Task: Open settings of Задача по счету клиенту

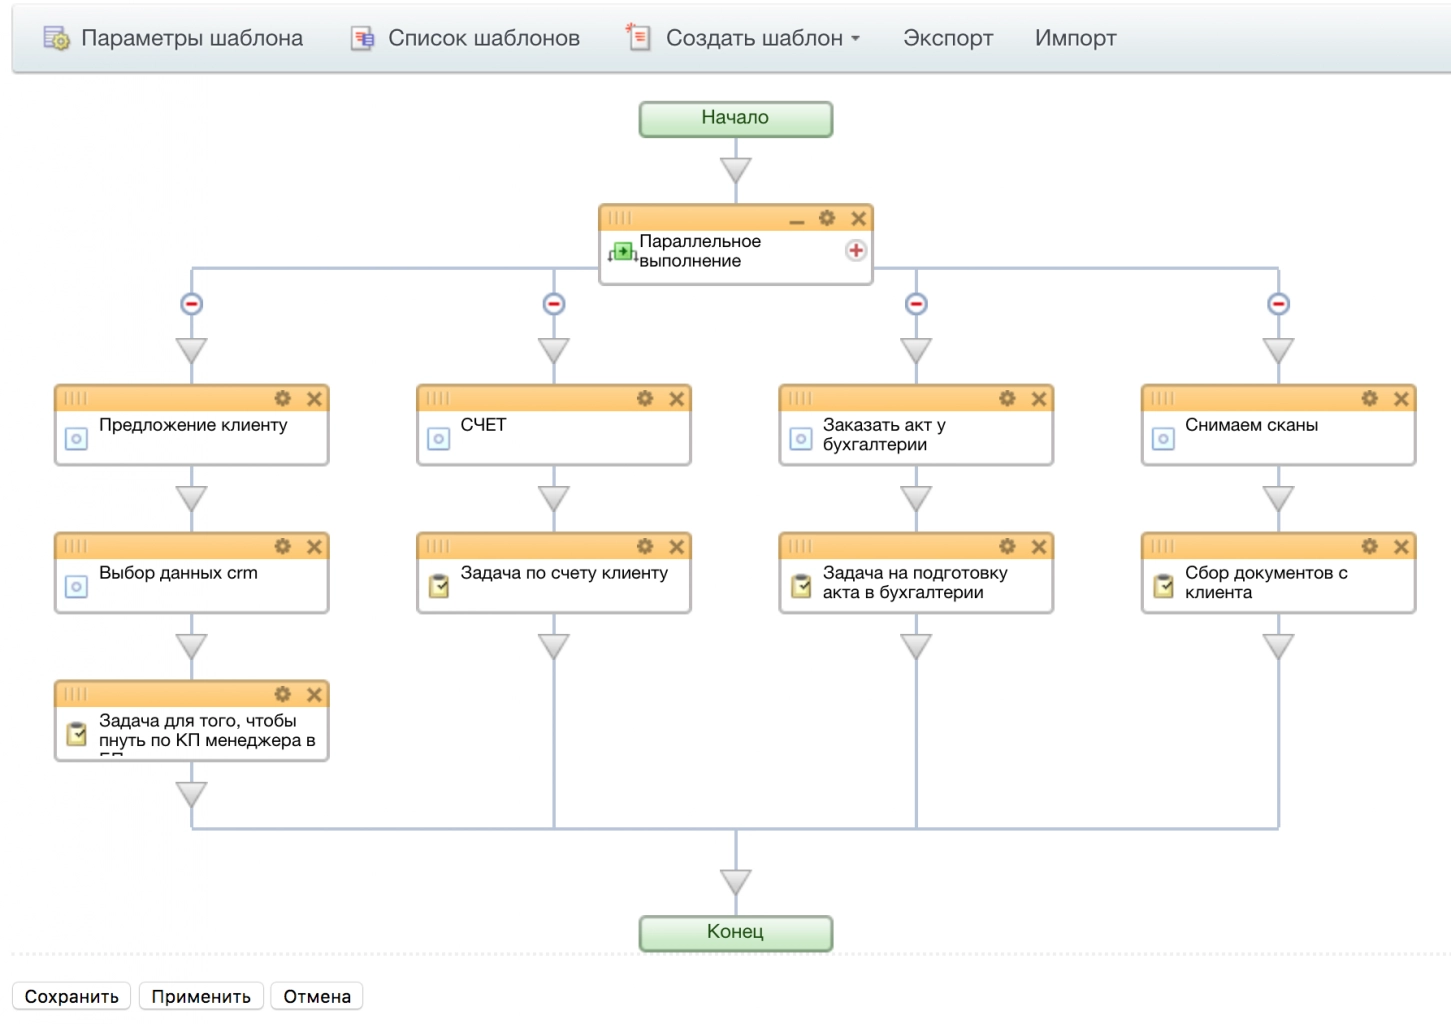Action: pyautogui.click(x=645, y=546)
